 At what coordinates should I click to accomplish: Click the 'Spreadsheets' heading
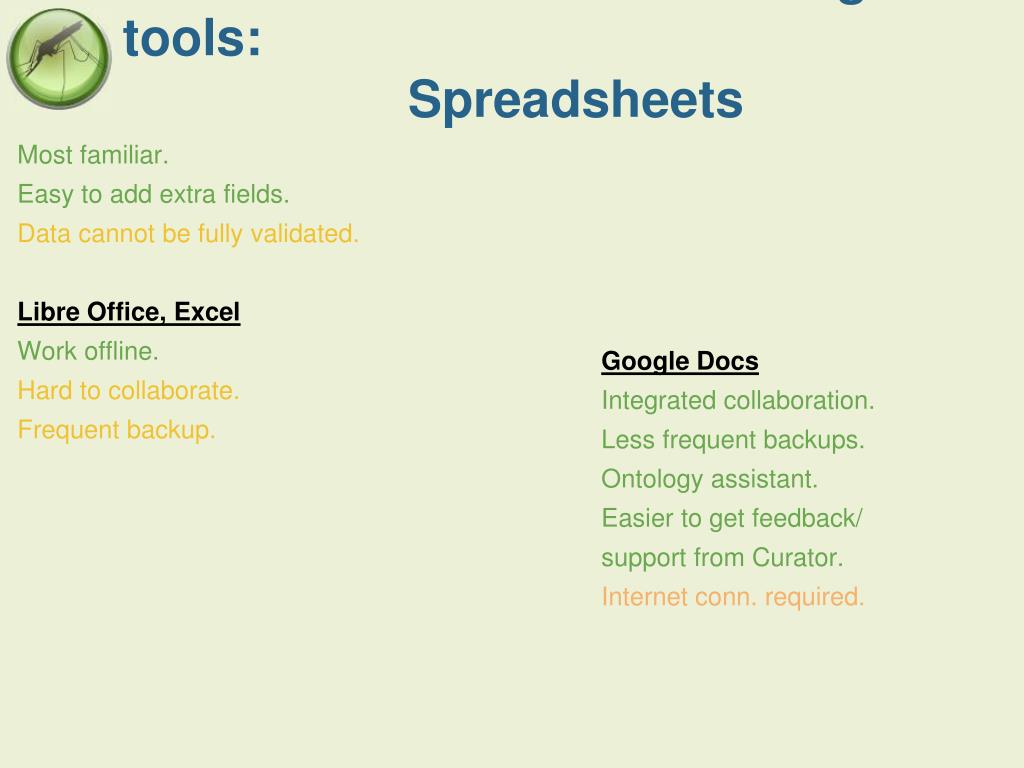click(x=575, y=100)
